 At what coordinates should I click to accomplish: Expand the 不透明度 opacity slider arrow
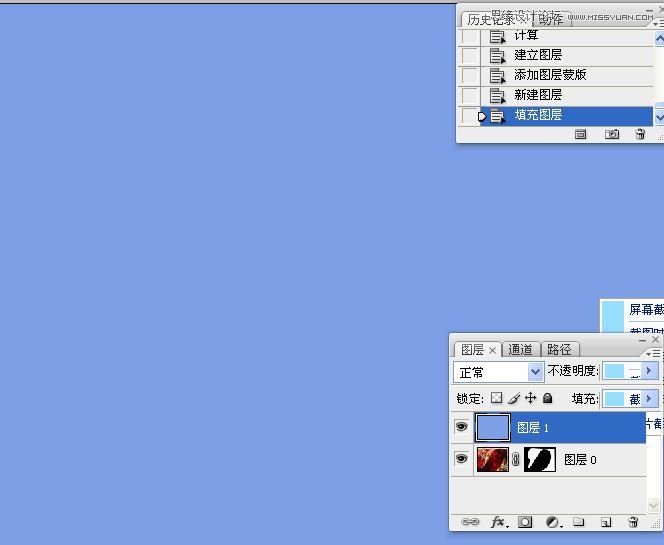click(x=649, y=371)
